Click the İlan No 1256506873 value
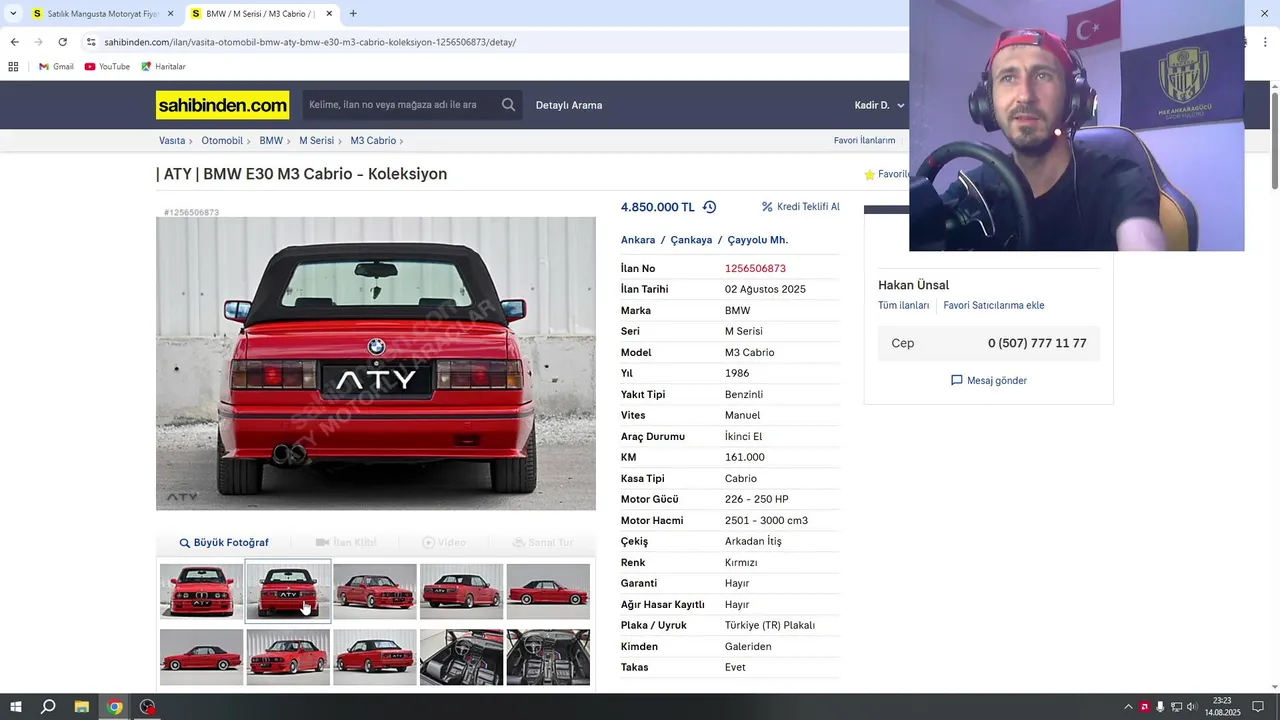The width and height of the screenshot is (1280, 720). (x=755, y=269)
